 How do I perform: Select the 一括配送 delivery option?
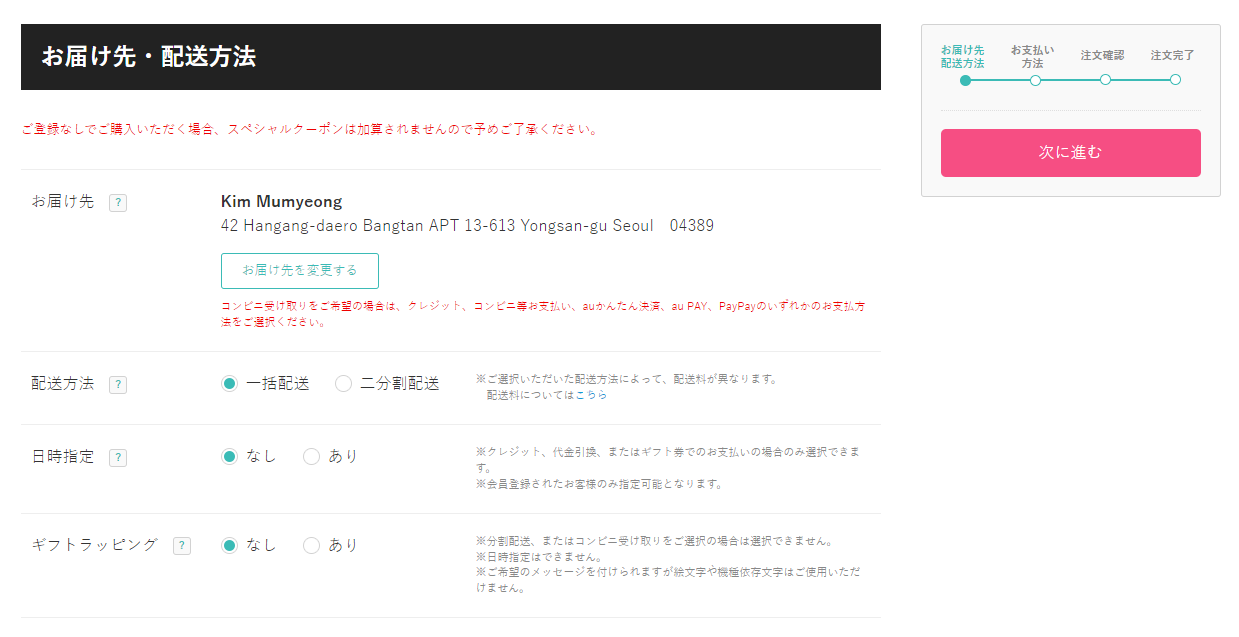[230, 384]
